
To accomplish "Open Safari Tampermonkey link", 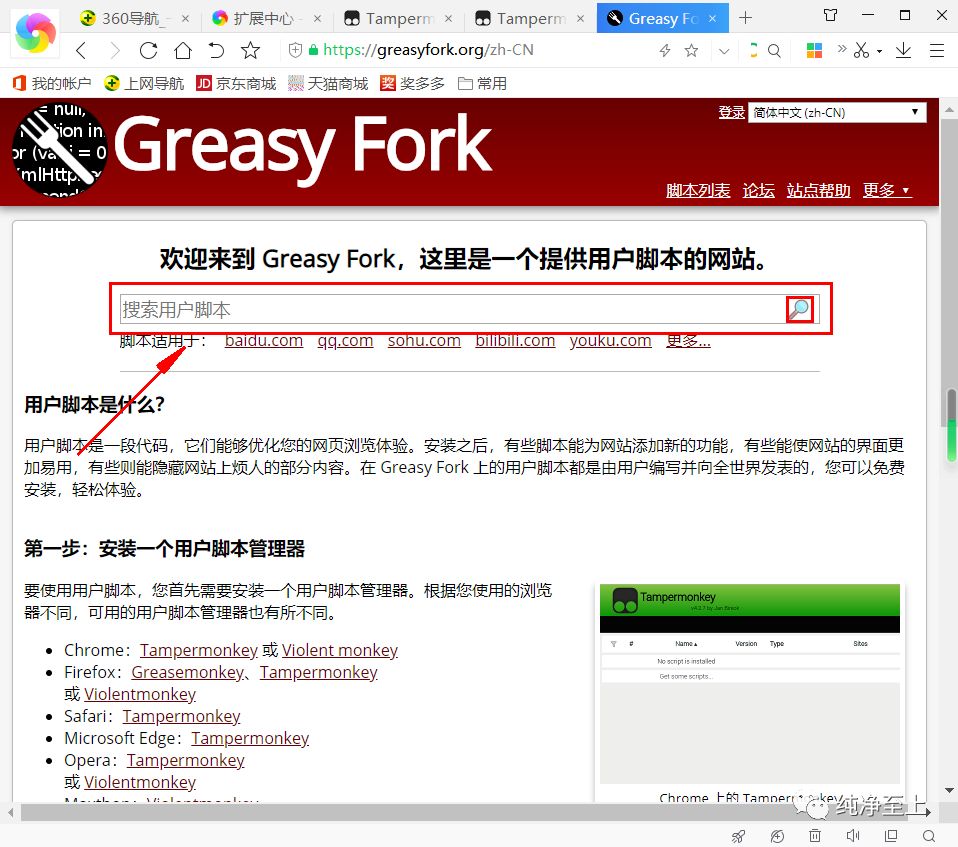I will click(x=181, y=716).
